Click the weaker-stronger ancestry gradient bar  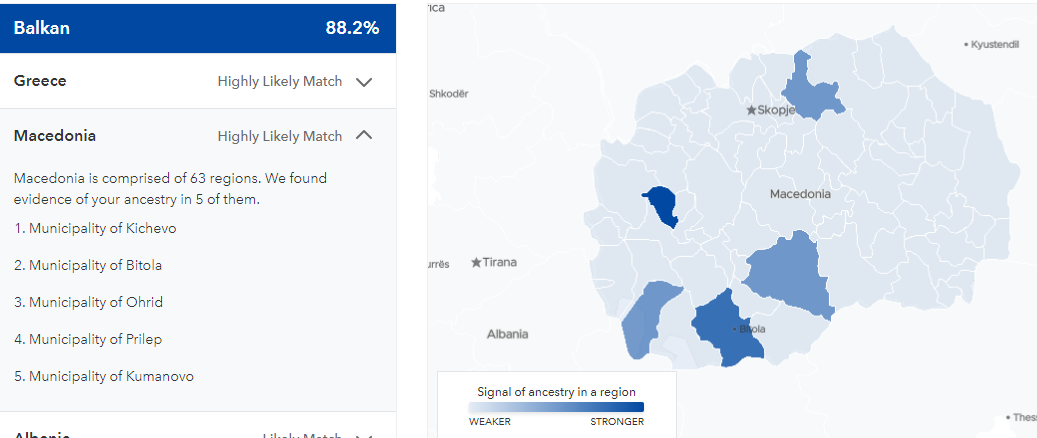pyautogui.click(x=556, y=407)
